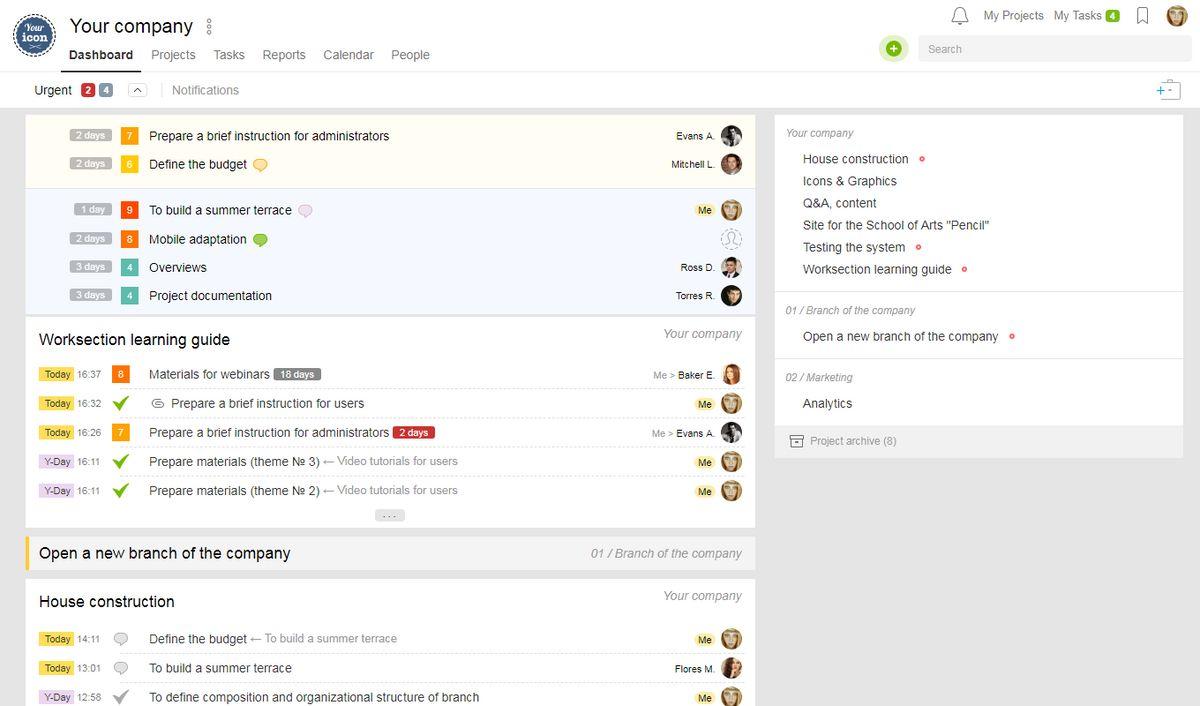Click priority 9 badge on summer terrace task
Viewport: 1200px width, 706px height.
point(129,210)
